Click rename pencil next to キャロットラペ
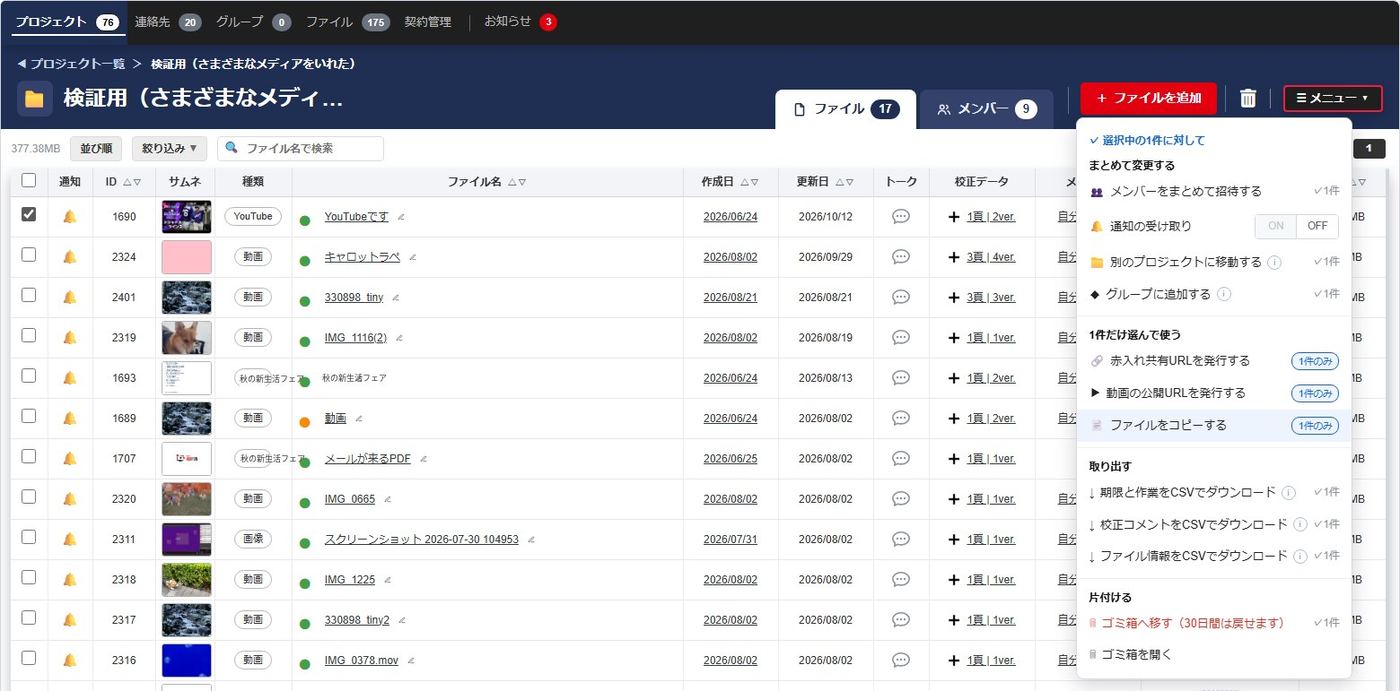Image resolution: width=1400 pixels, height=691 pixels. [412, 257]
